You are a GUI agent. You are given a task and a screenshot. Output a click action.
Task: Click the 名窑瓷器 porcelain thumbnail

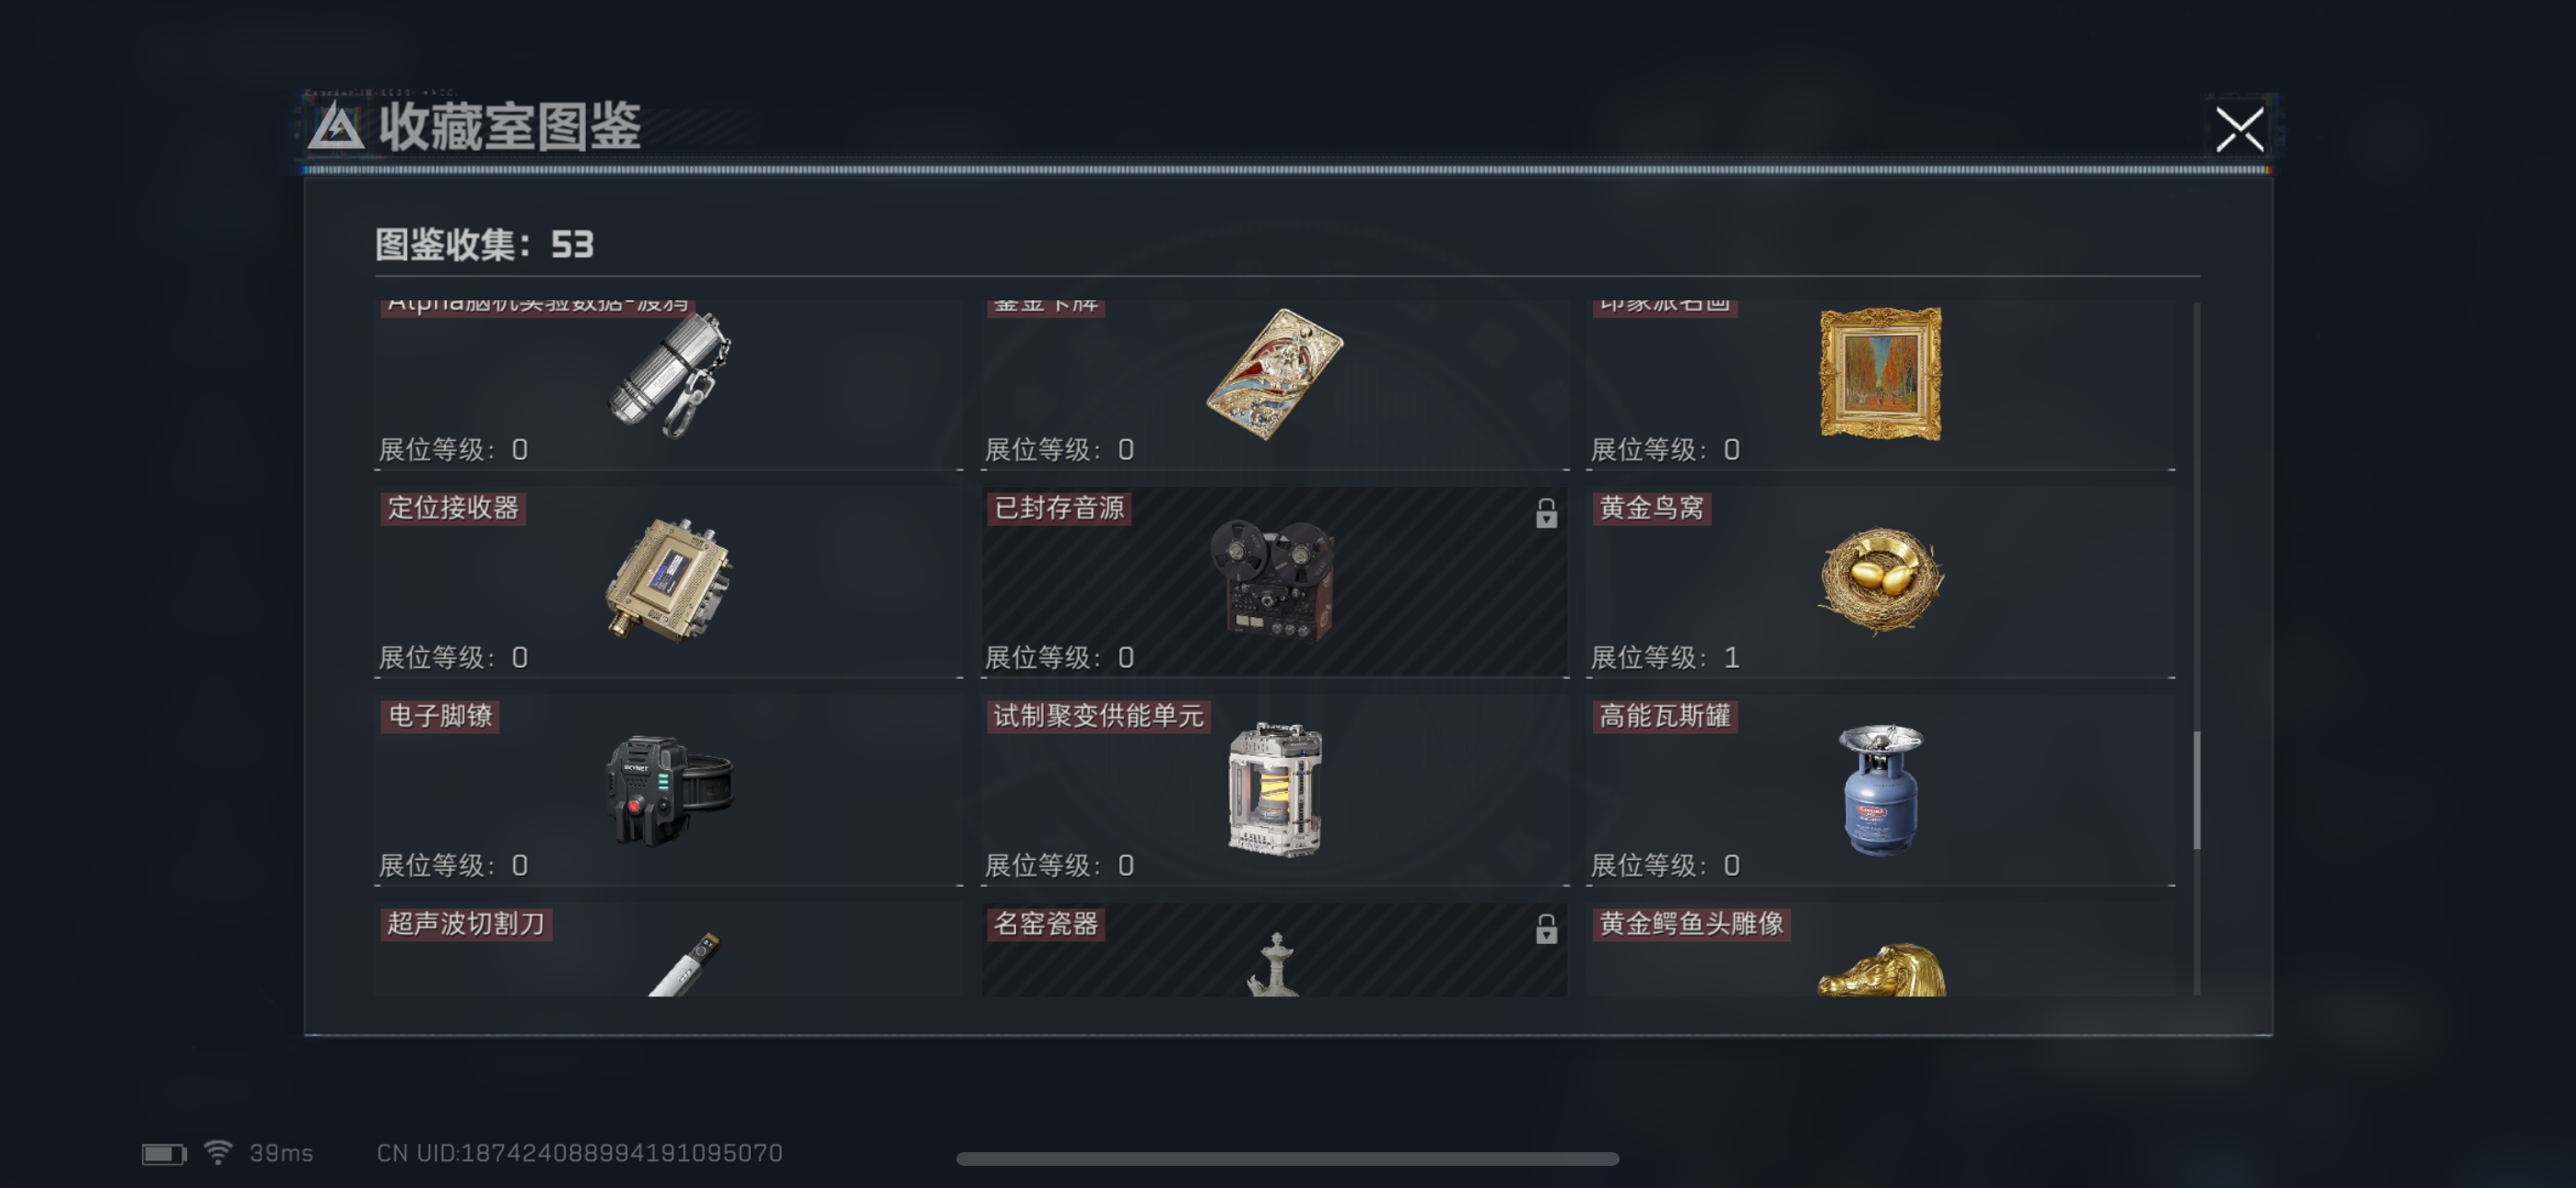(x=1274, y=963)
